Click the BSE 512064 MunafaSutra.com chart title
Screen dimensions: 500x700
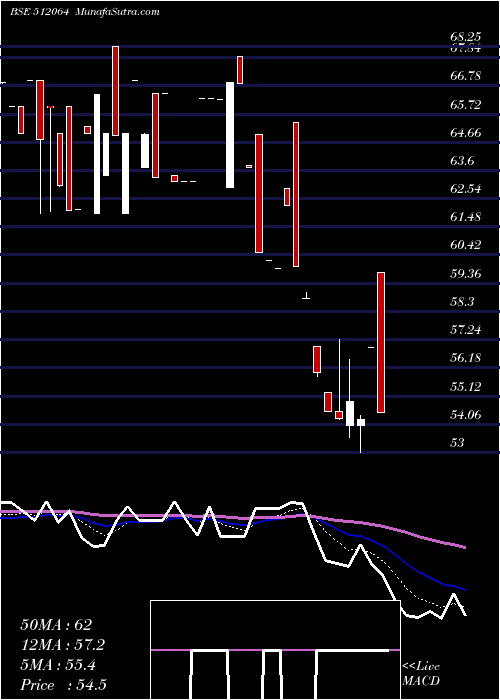(84, 12)
